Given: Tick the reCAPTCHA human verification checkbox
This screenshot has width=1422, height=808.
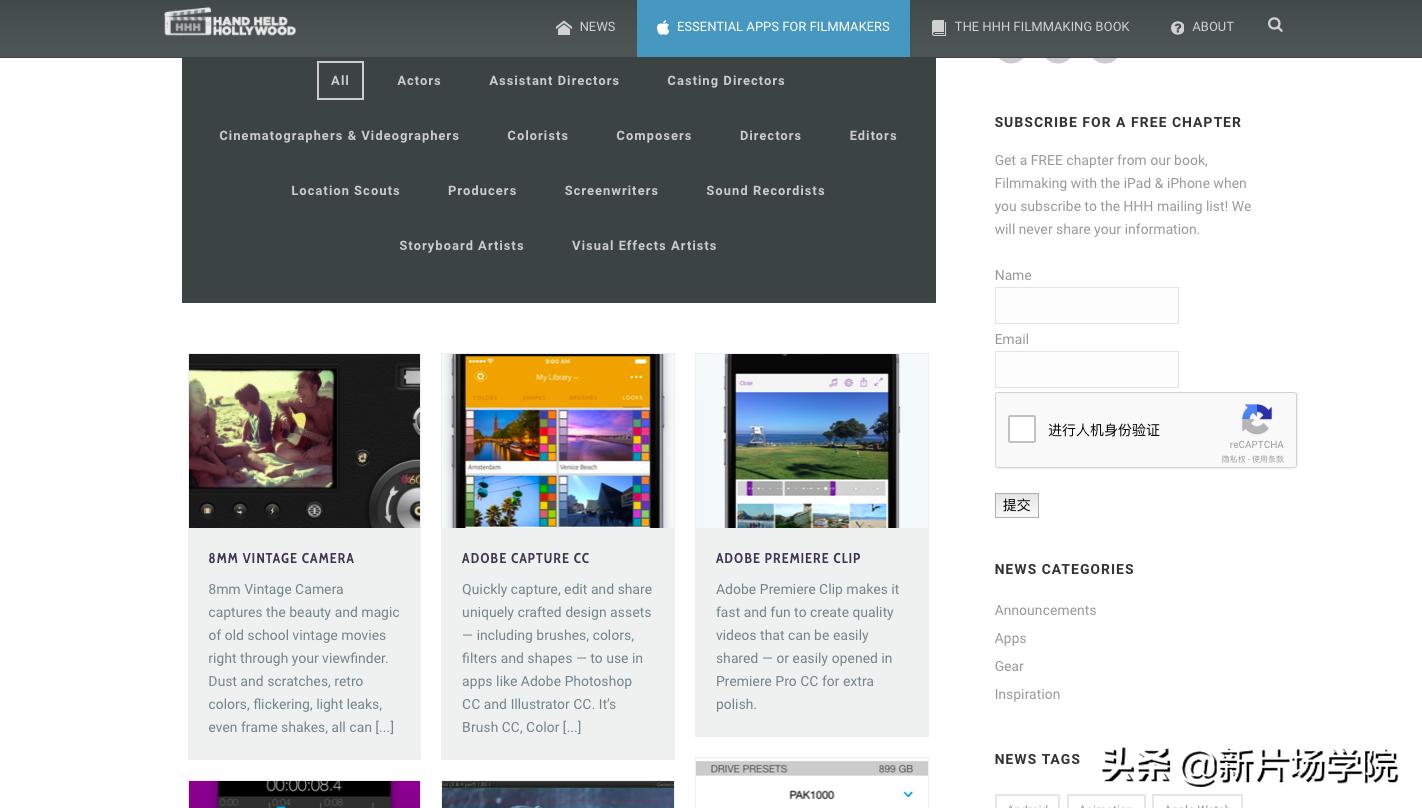Looking at the screenshot, I should click(x=1022, y=429).
